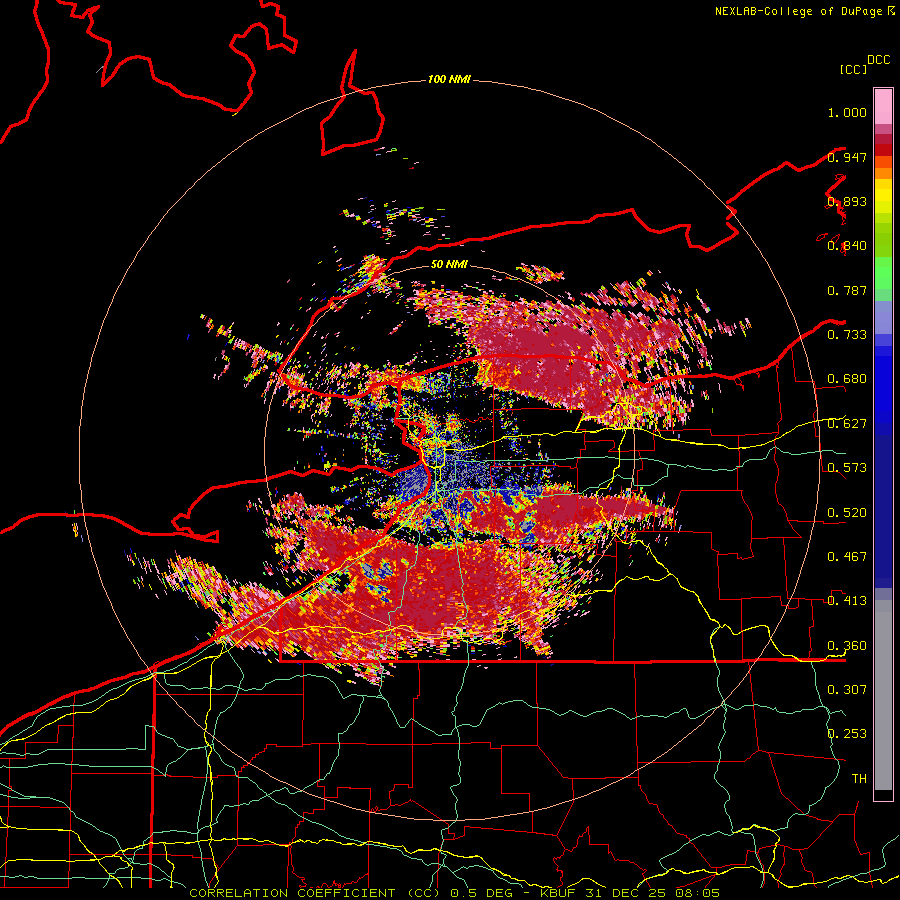Click the 0.627 scale value

(x=847, y=424)
